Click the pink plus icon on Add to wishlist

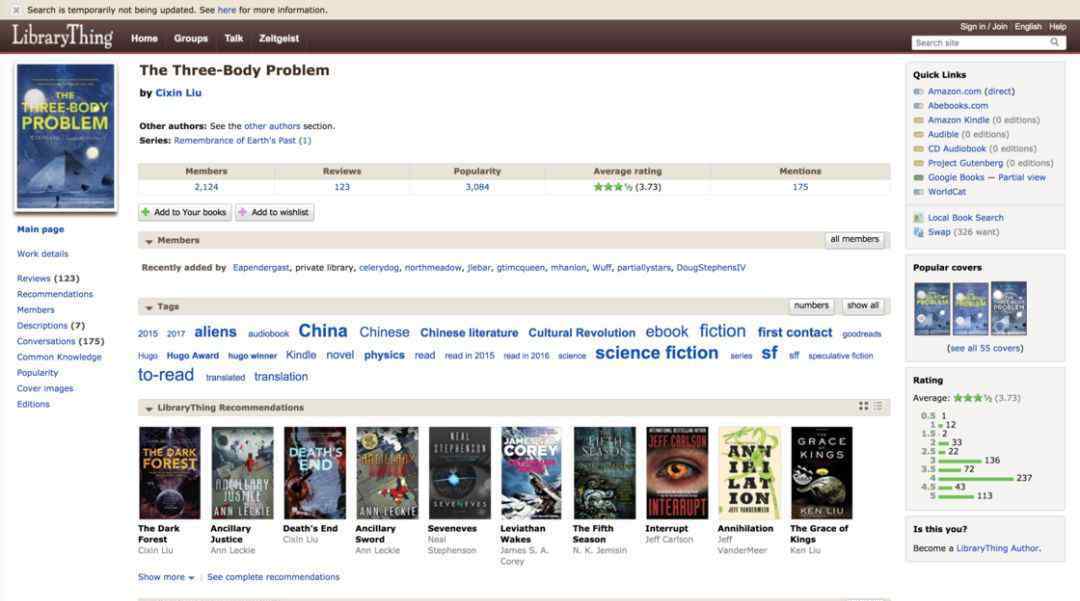[242, 213]
